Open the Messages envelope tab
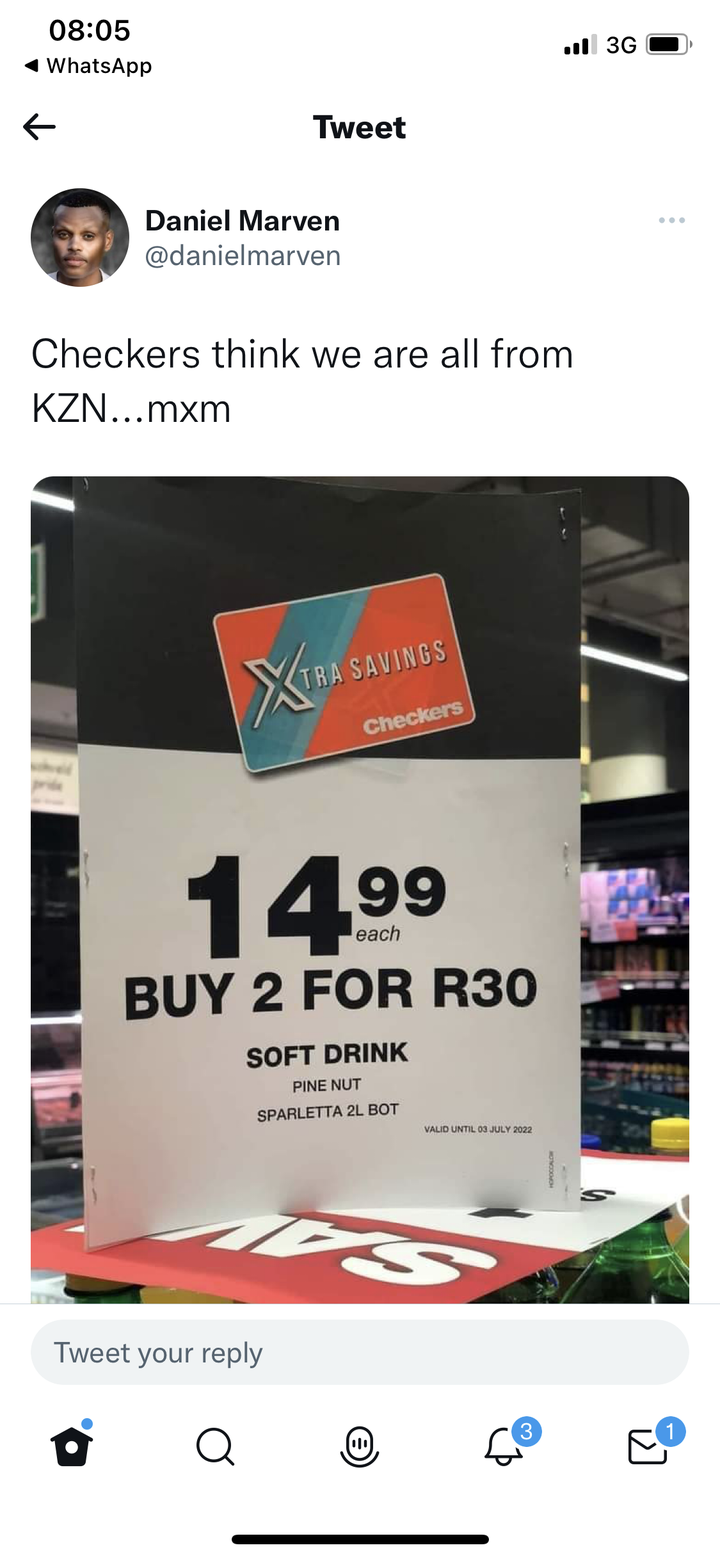This screenshot has width=720, height=1559. click(x=648, y=1447)
